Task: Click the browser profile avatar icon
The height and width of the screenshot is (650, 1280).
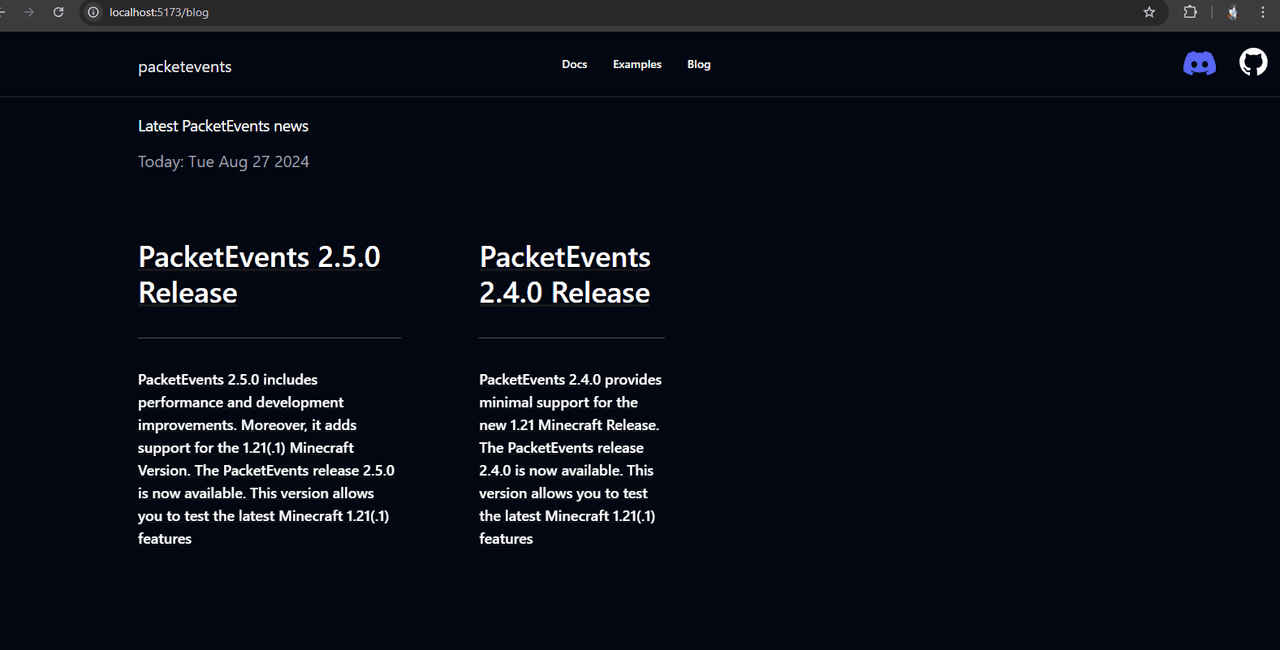Action: (1234, 12)
